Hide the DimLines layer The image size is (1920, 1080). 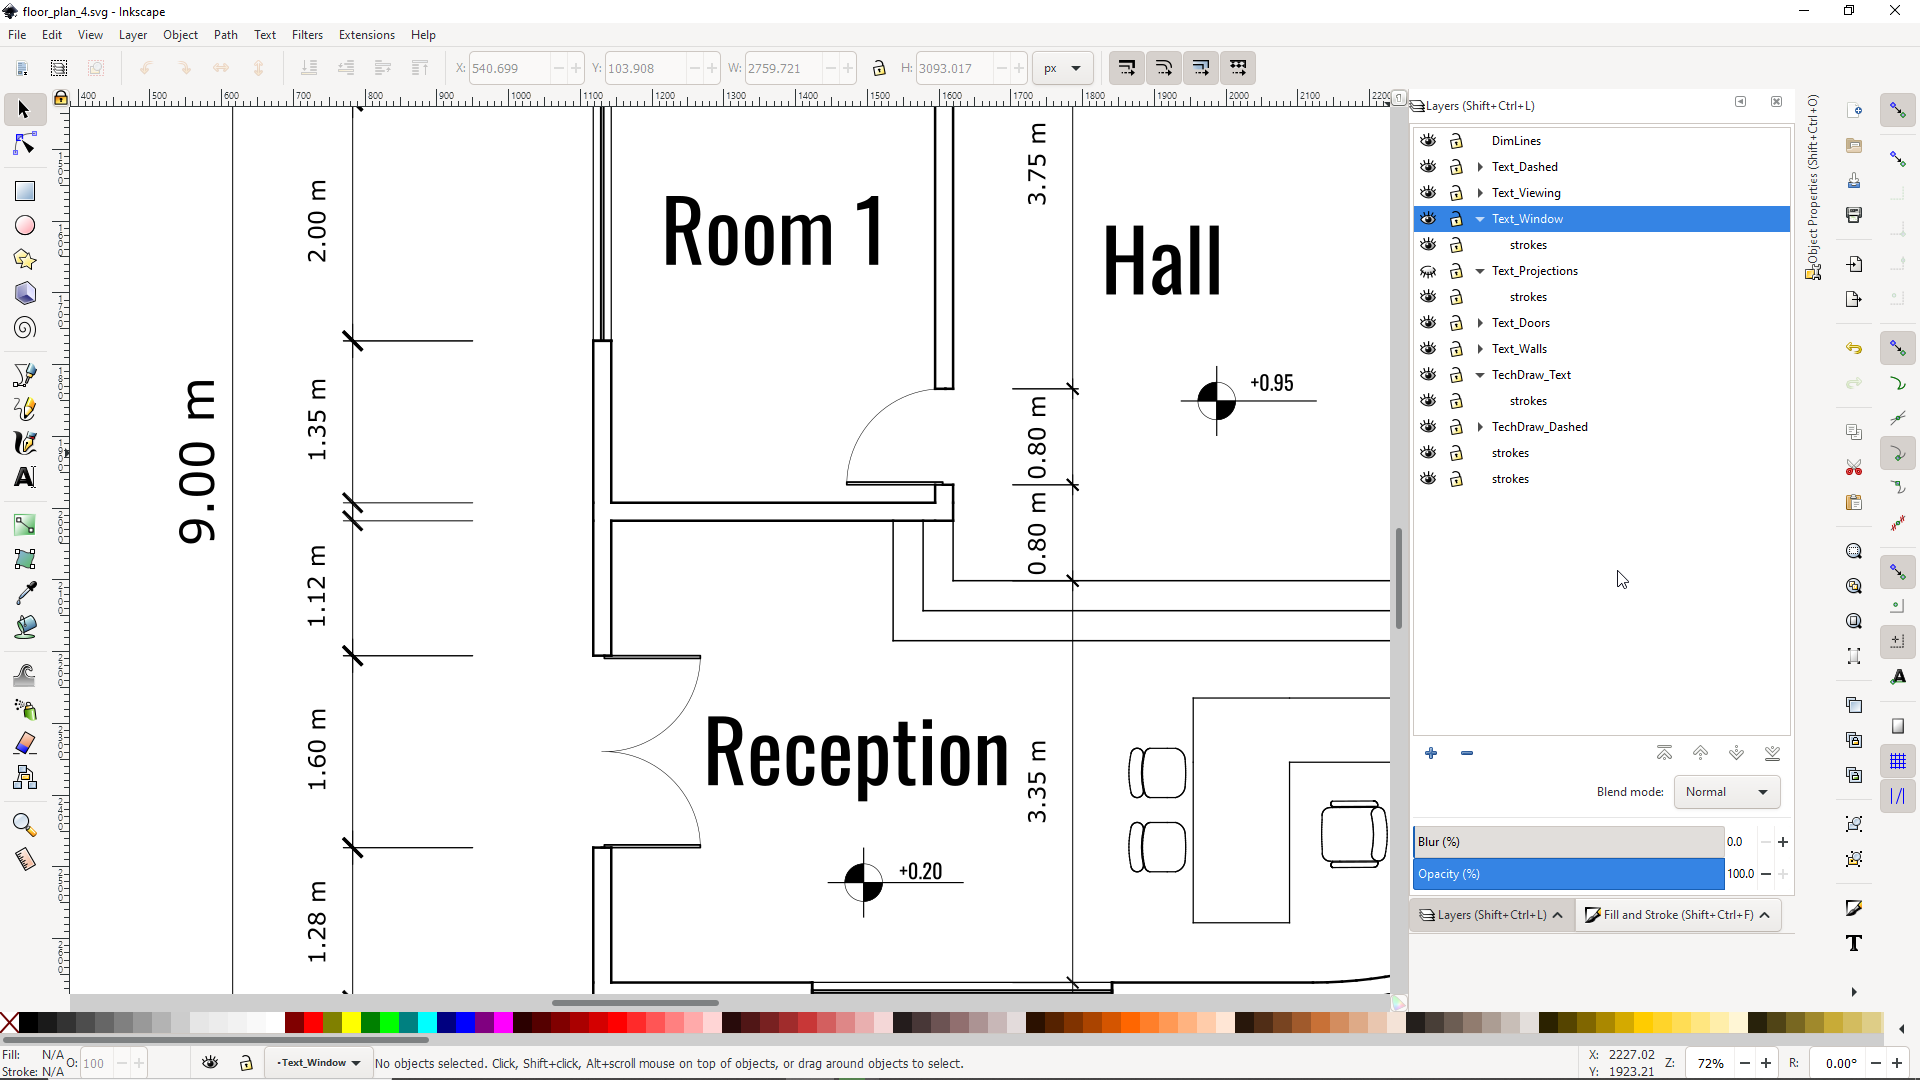(x=1428, y=141)
